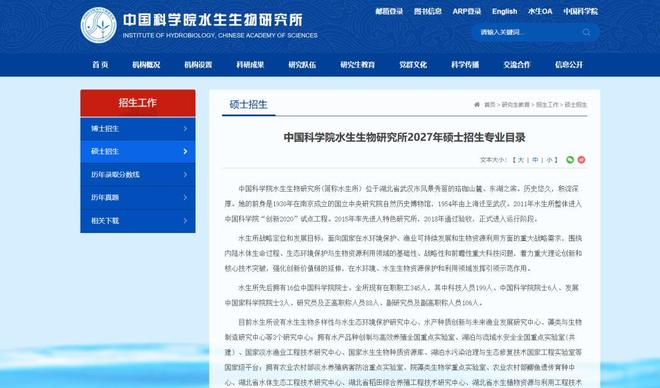
Task: Click the Institute of Hydrobiology logo emblem
Action: [x=98, y=25]
